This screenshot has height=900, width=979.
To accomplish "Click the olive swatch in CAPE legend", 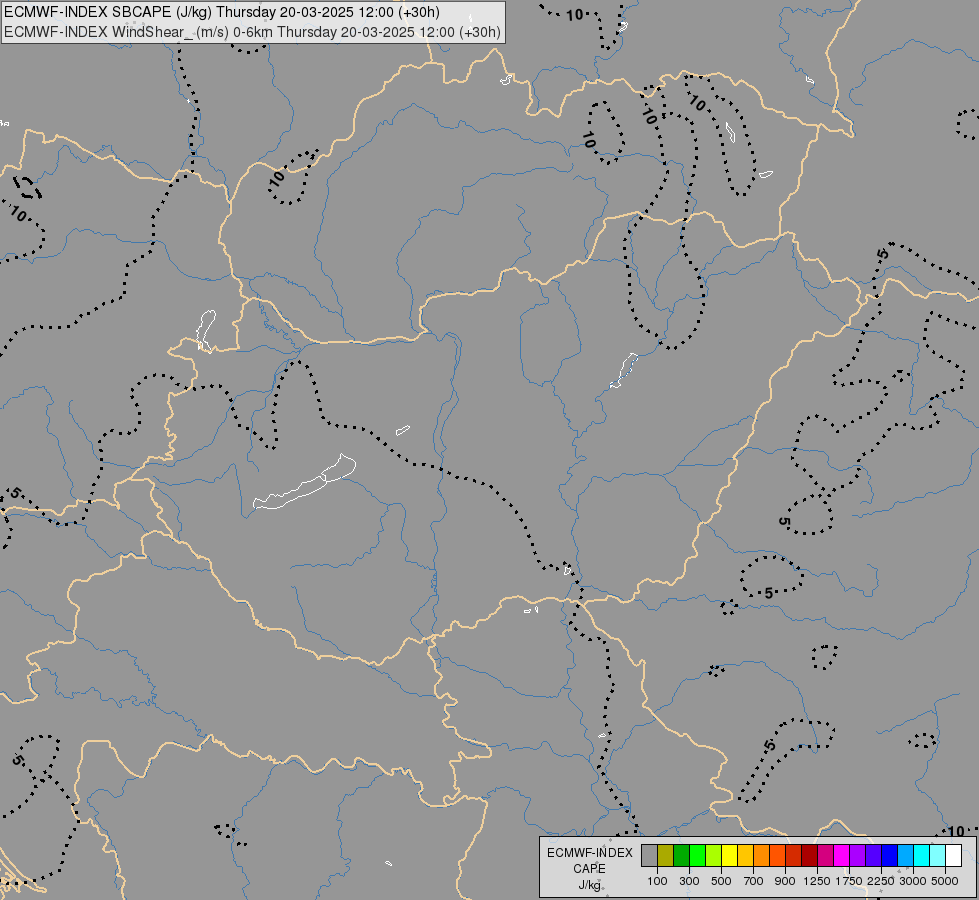I will coord(665,855).
